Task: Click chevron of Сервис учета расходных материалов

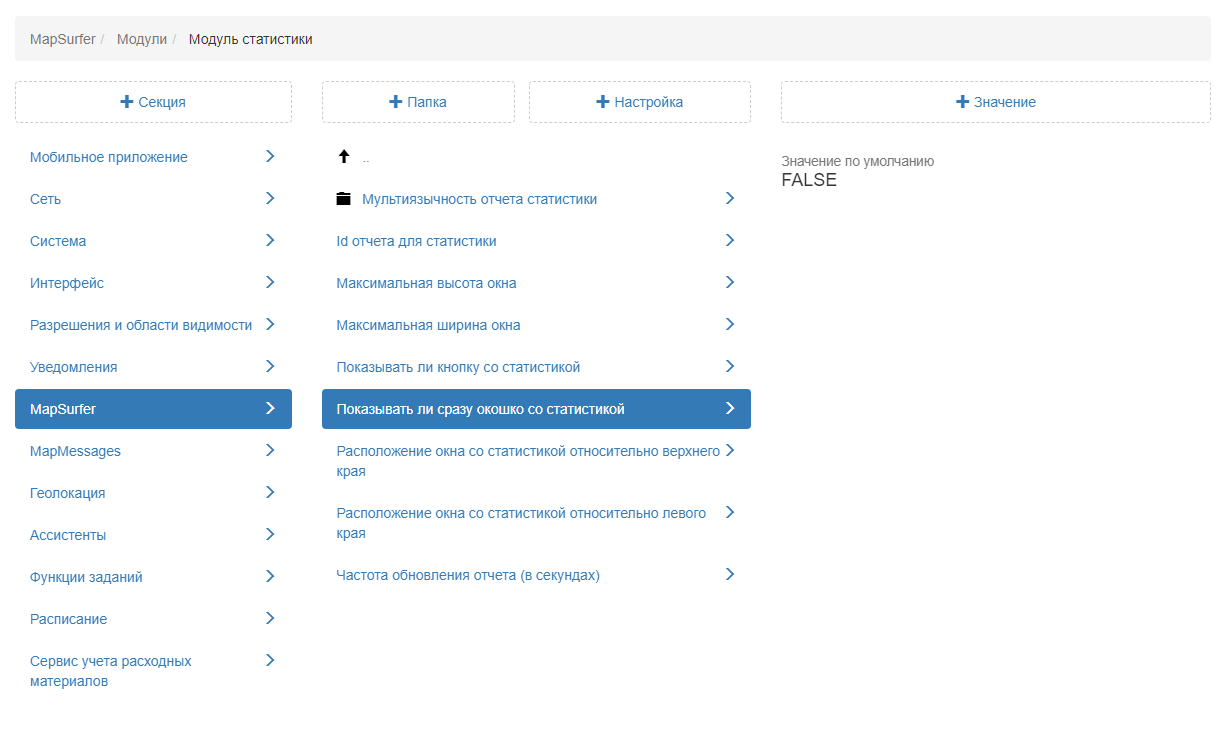Action: pos(270,660)
